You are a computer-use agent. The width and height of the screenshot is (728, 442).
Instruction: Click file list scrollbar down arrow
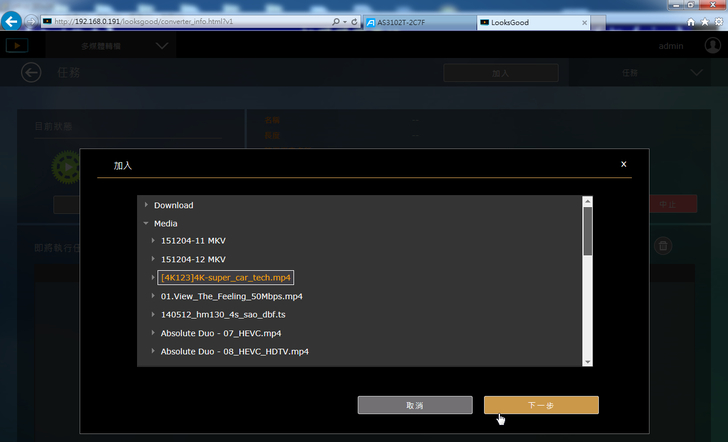[x=587, y=362]
